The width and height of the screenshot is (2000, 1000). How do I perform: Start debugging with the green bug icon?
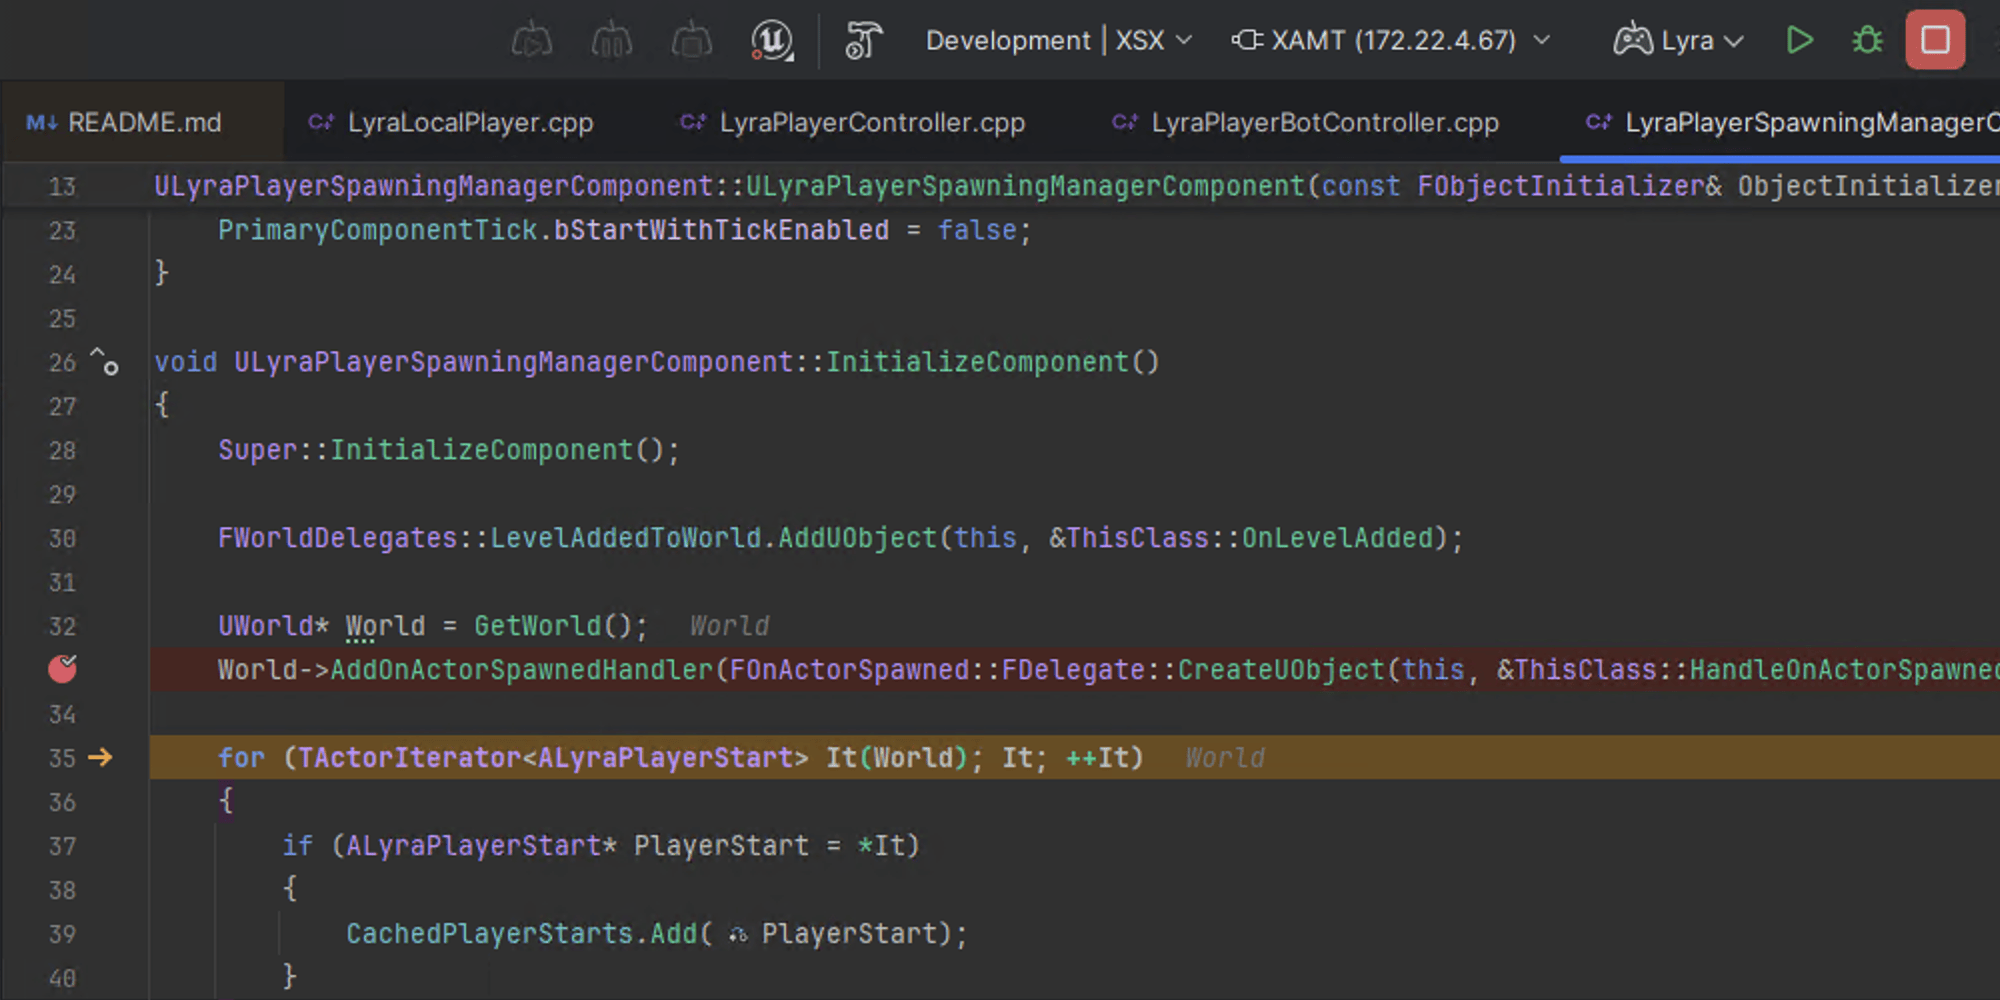1867,41
